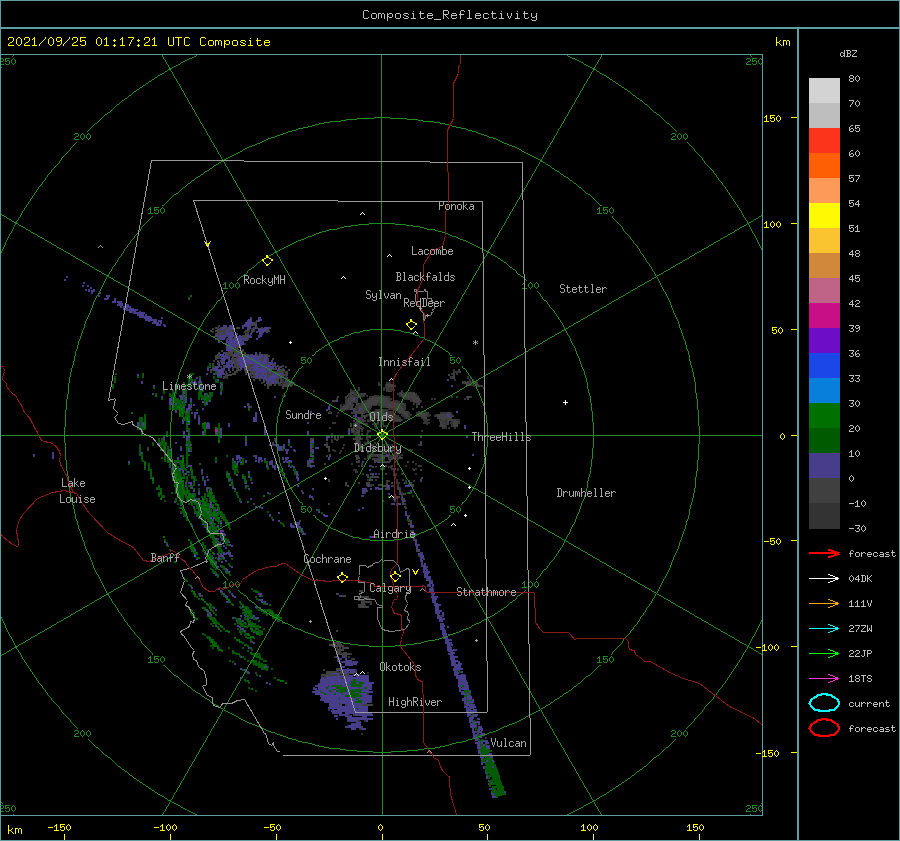The width and height of the screenshot is (900, 841).
Task: Click the RedDeer city label
Action: (x=424, y=303)
